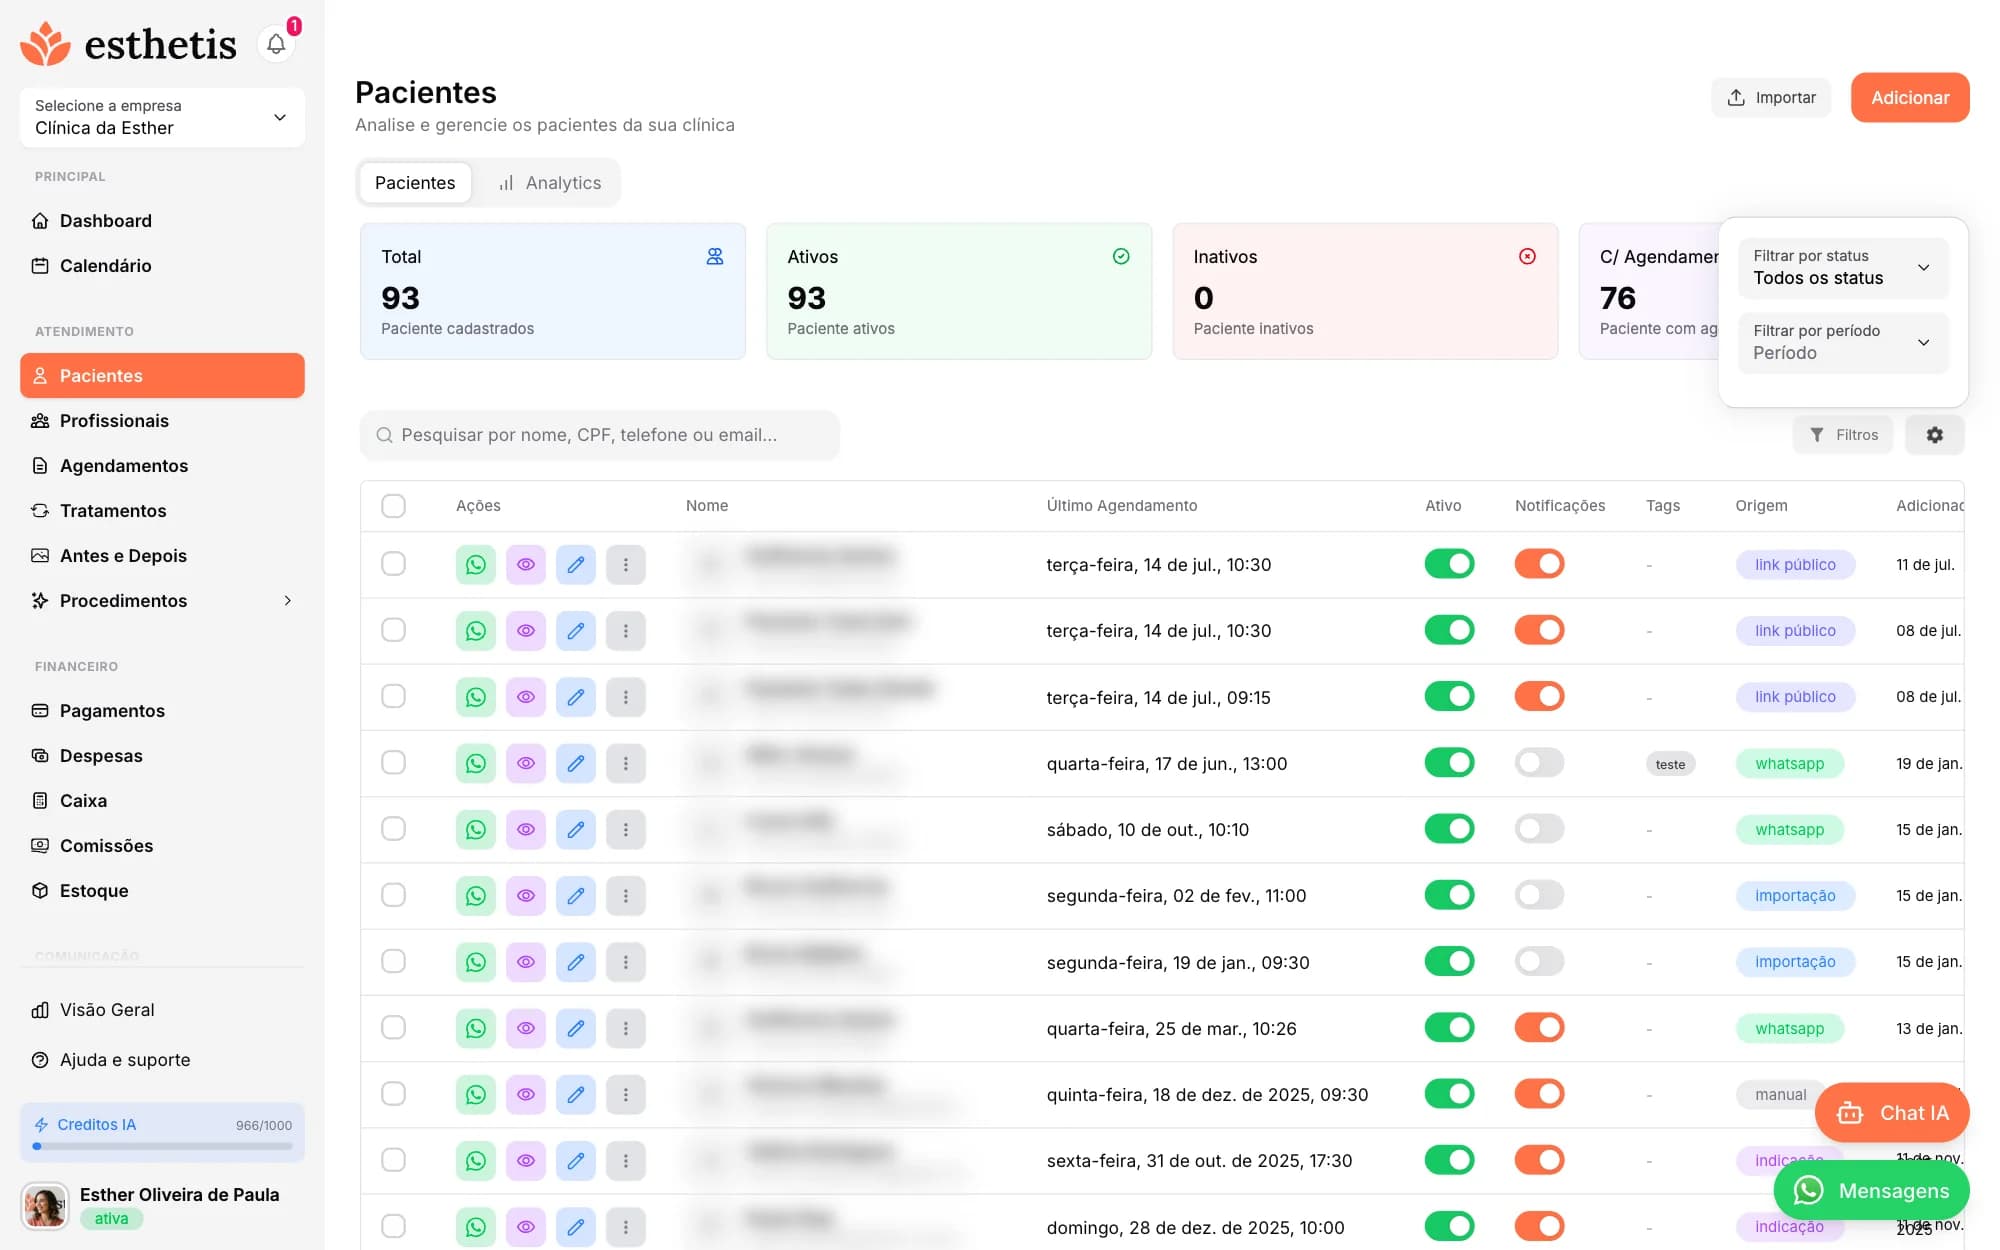This screenshot has height=1250, width=2000.
Task: Open WhatsApp in the terça-feira 09:15 row
Action: tap(476, 697)
